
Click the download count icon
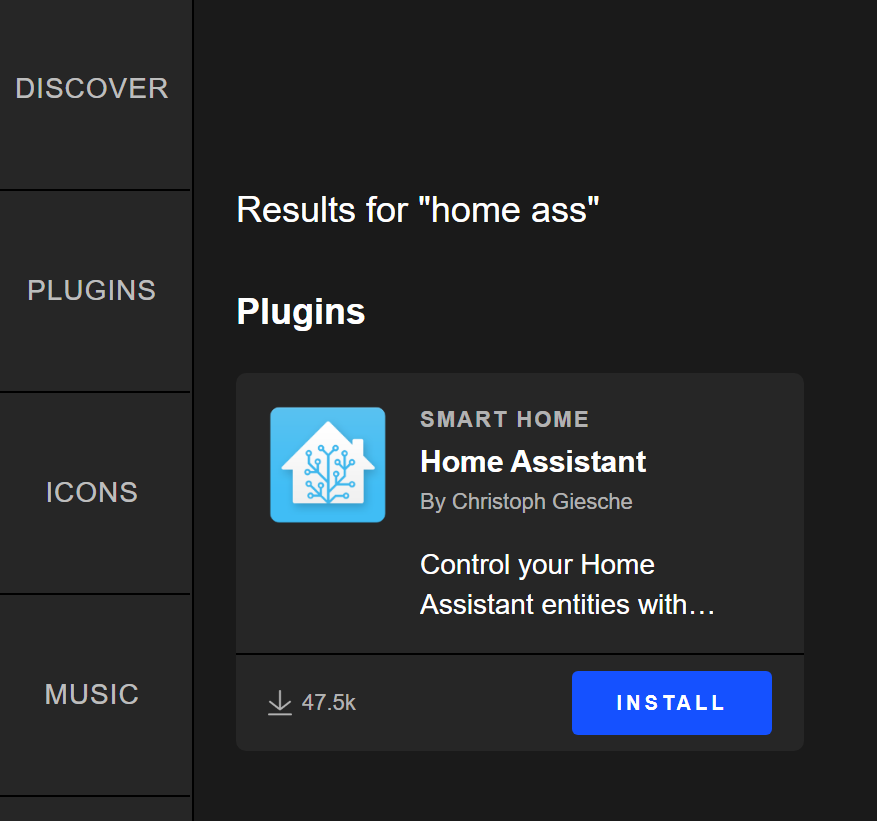pyautogui.click(x=279, y=703)
